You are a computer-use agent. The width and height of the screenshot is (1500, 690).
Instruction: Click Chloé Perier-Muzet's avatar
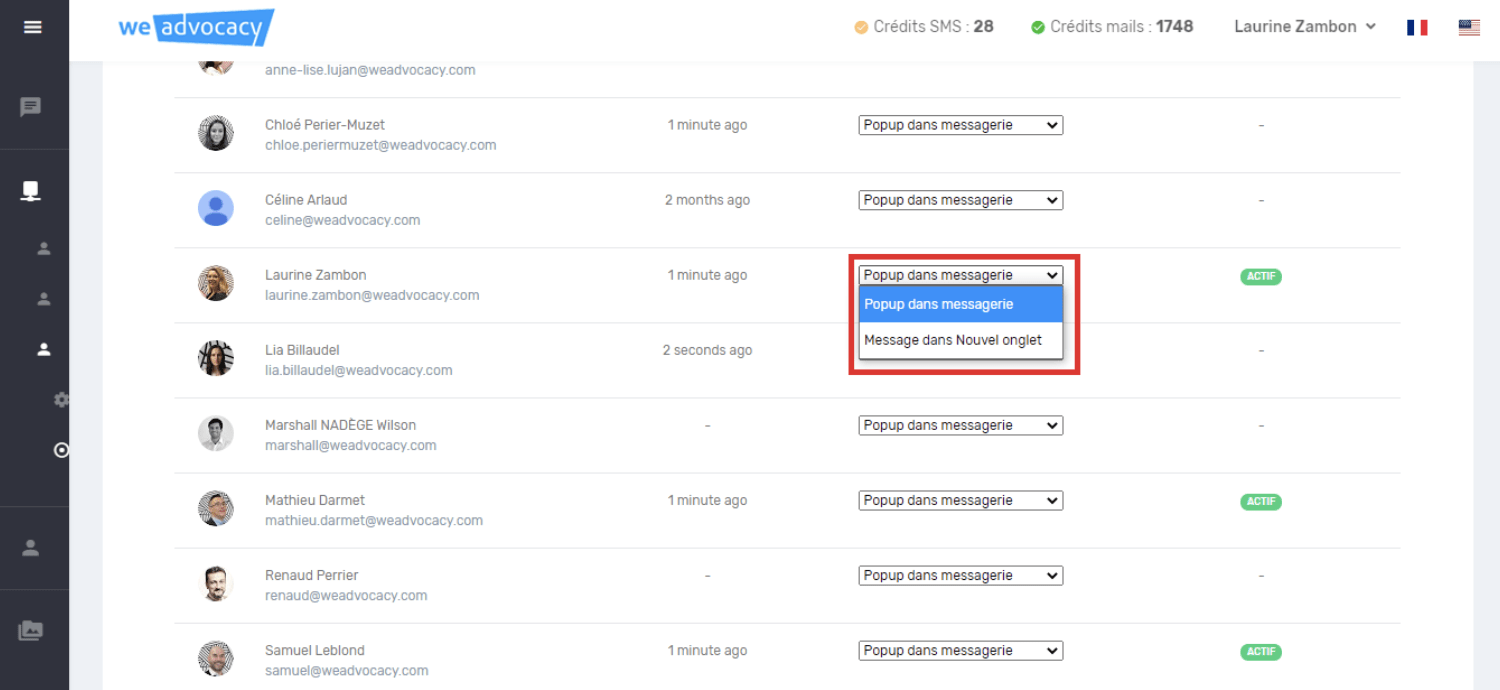tap(216, 133)
